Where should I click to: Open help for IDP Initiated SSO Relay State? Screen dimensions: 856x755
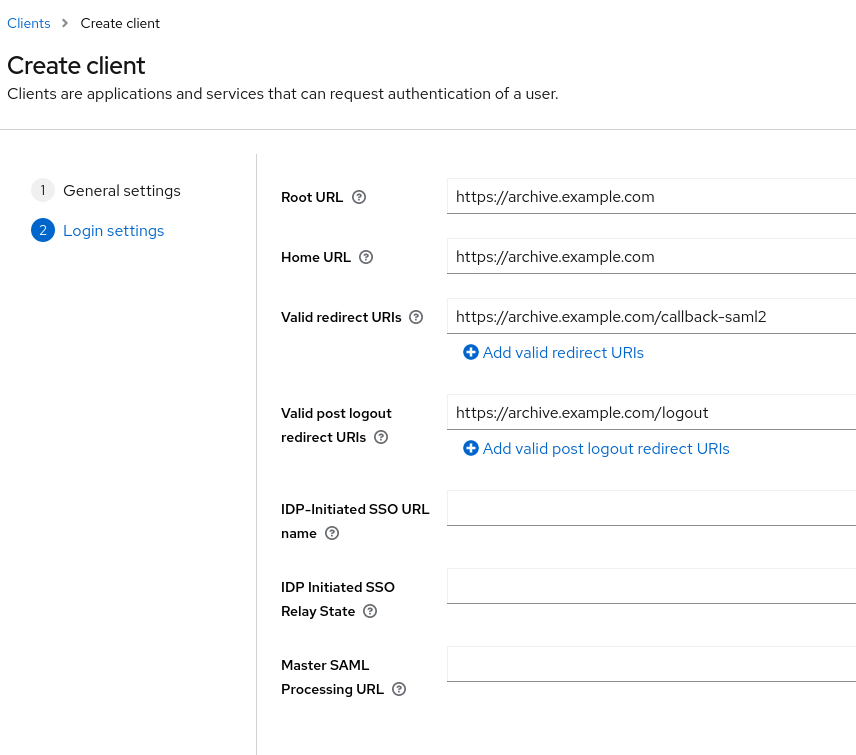(370, 611)
